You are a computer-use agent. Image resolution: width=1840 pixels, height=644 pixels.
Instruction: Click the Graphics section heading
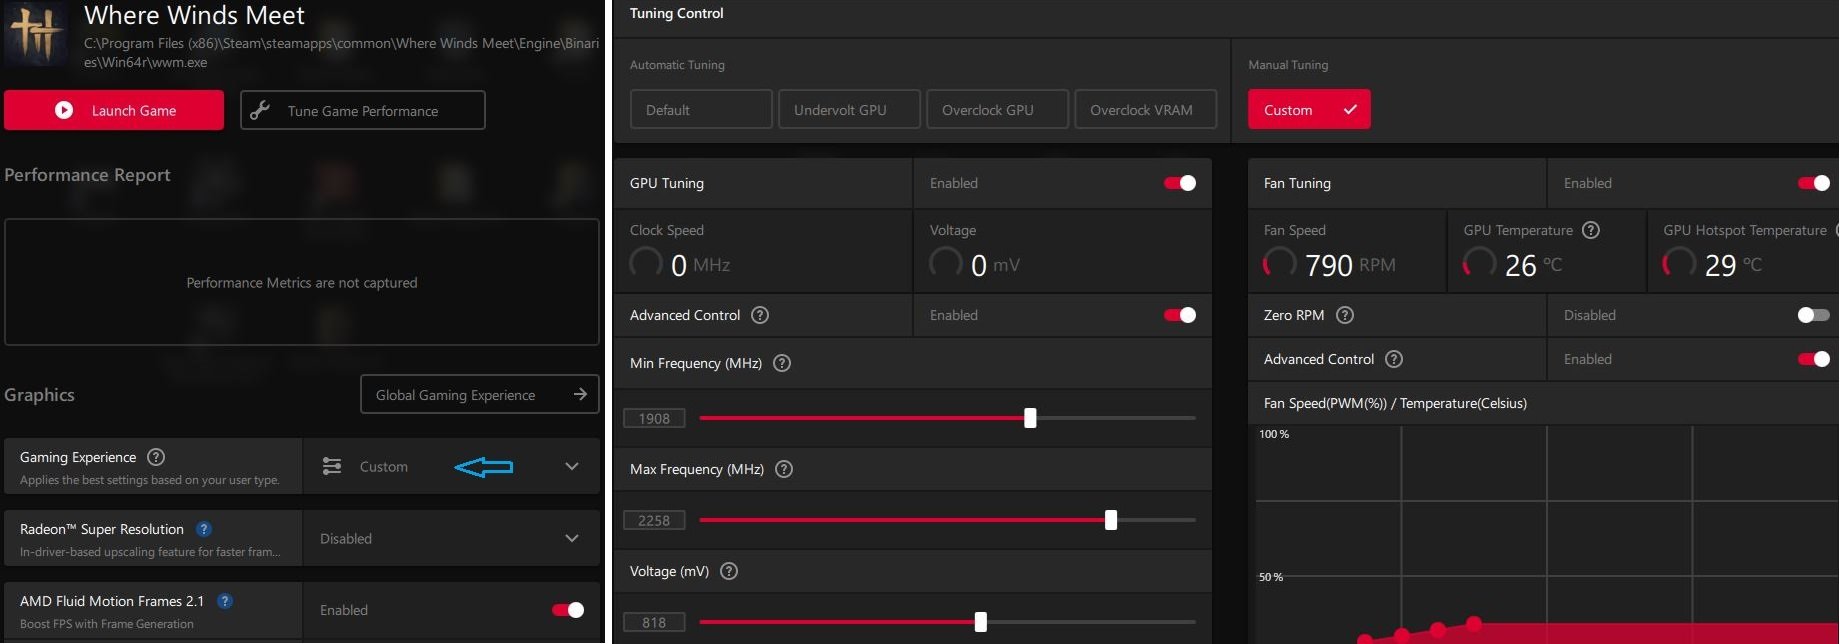39,394
